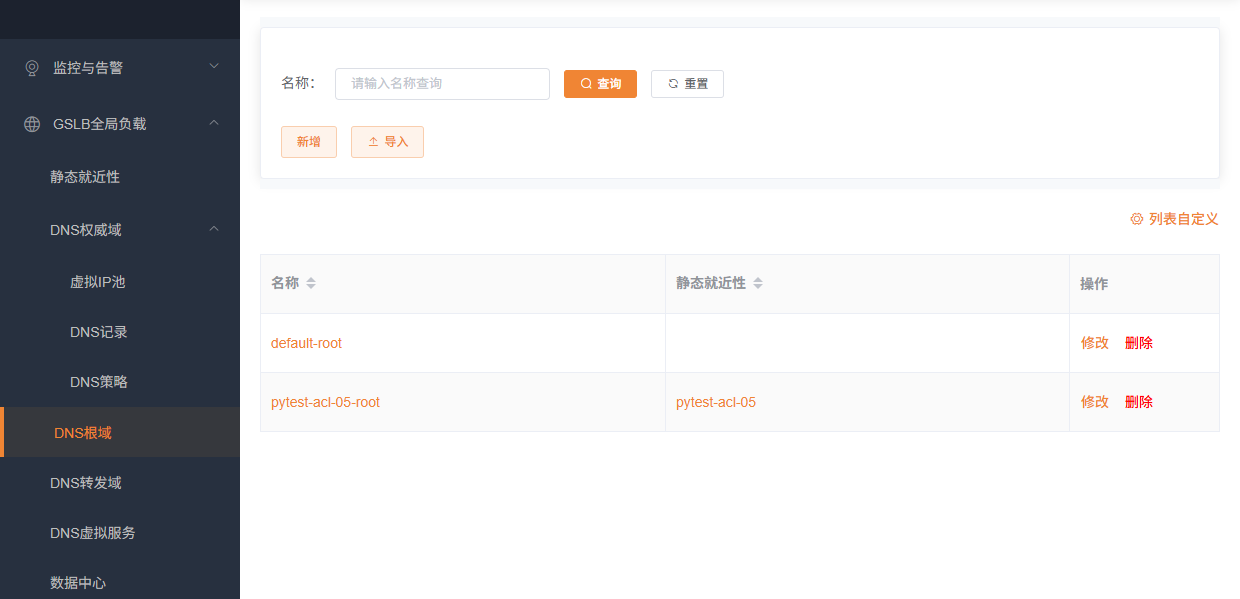Click the 重置 reset button
Viewport: 1240px width, 599px height.
pyautogui.click(x=687, y=84)
